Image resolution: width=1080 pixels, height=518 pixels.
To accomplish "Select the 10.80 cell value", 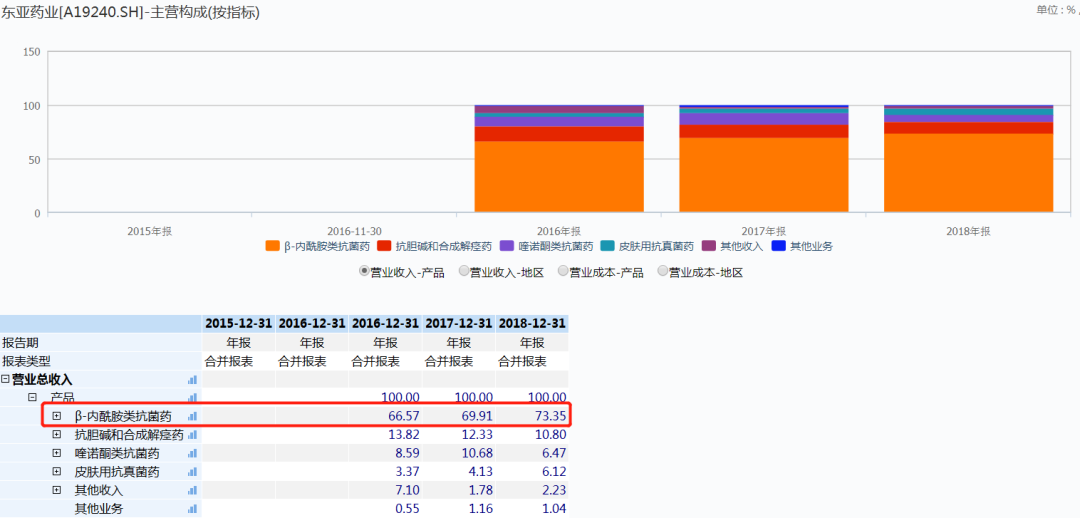I will (548, 435).
